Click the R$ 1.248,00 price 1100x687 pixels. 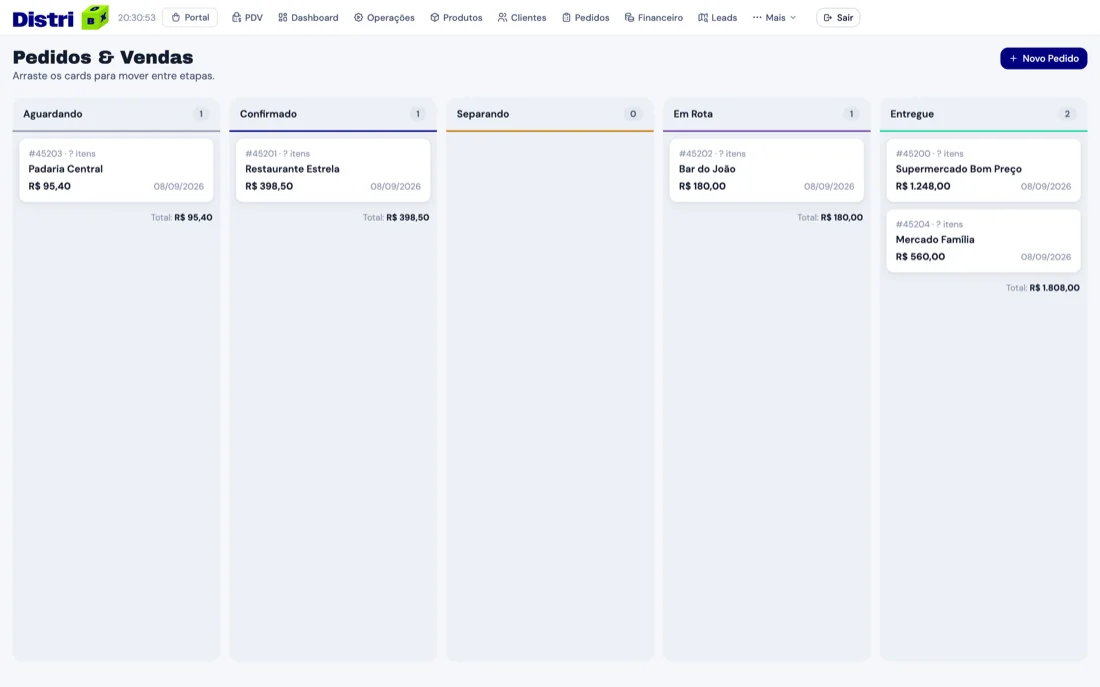pyautogui.click(x=923, y=187)
